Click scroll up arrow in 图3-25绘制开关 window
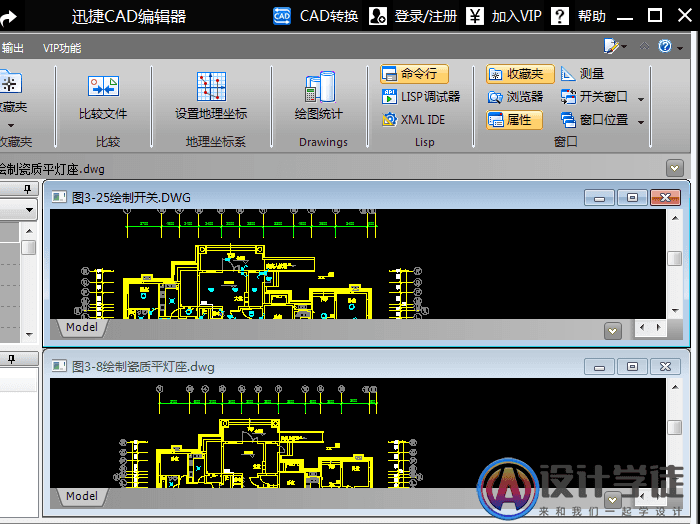 [675, 218]
